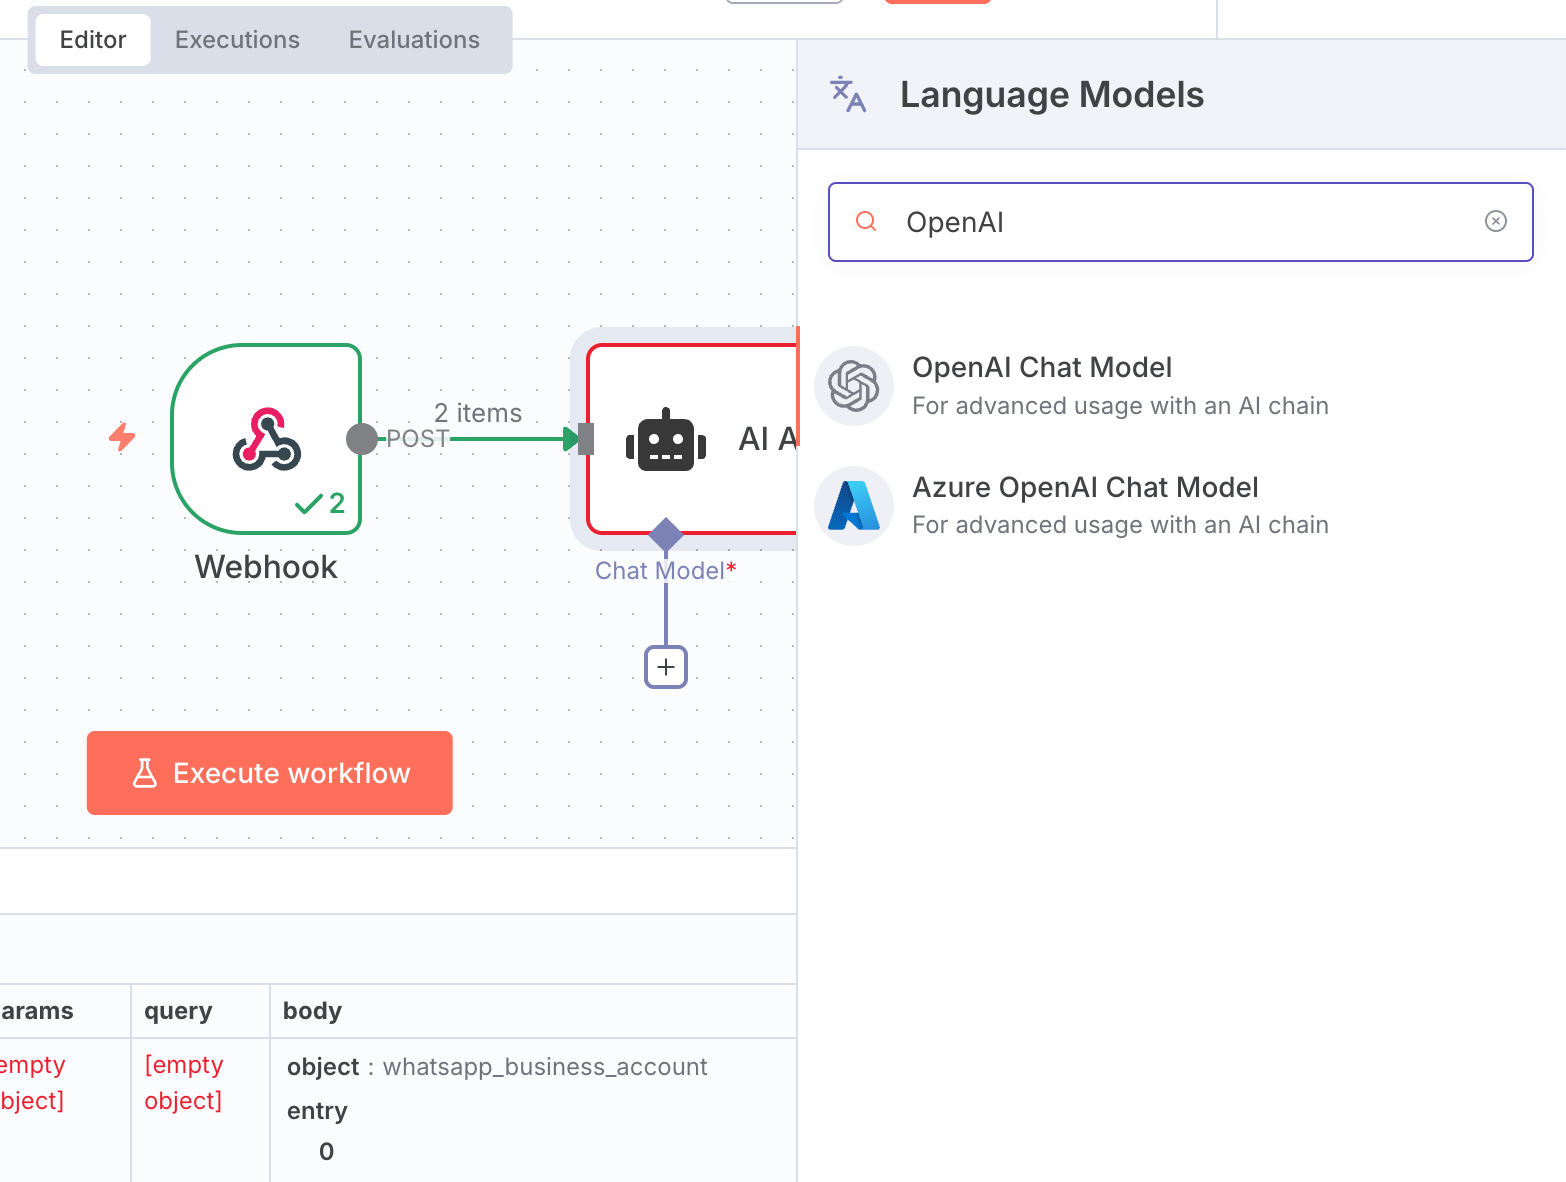Click the Azure 'For advanced usage' description

point(1121,525)
